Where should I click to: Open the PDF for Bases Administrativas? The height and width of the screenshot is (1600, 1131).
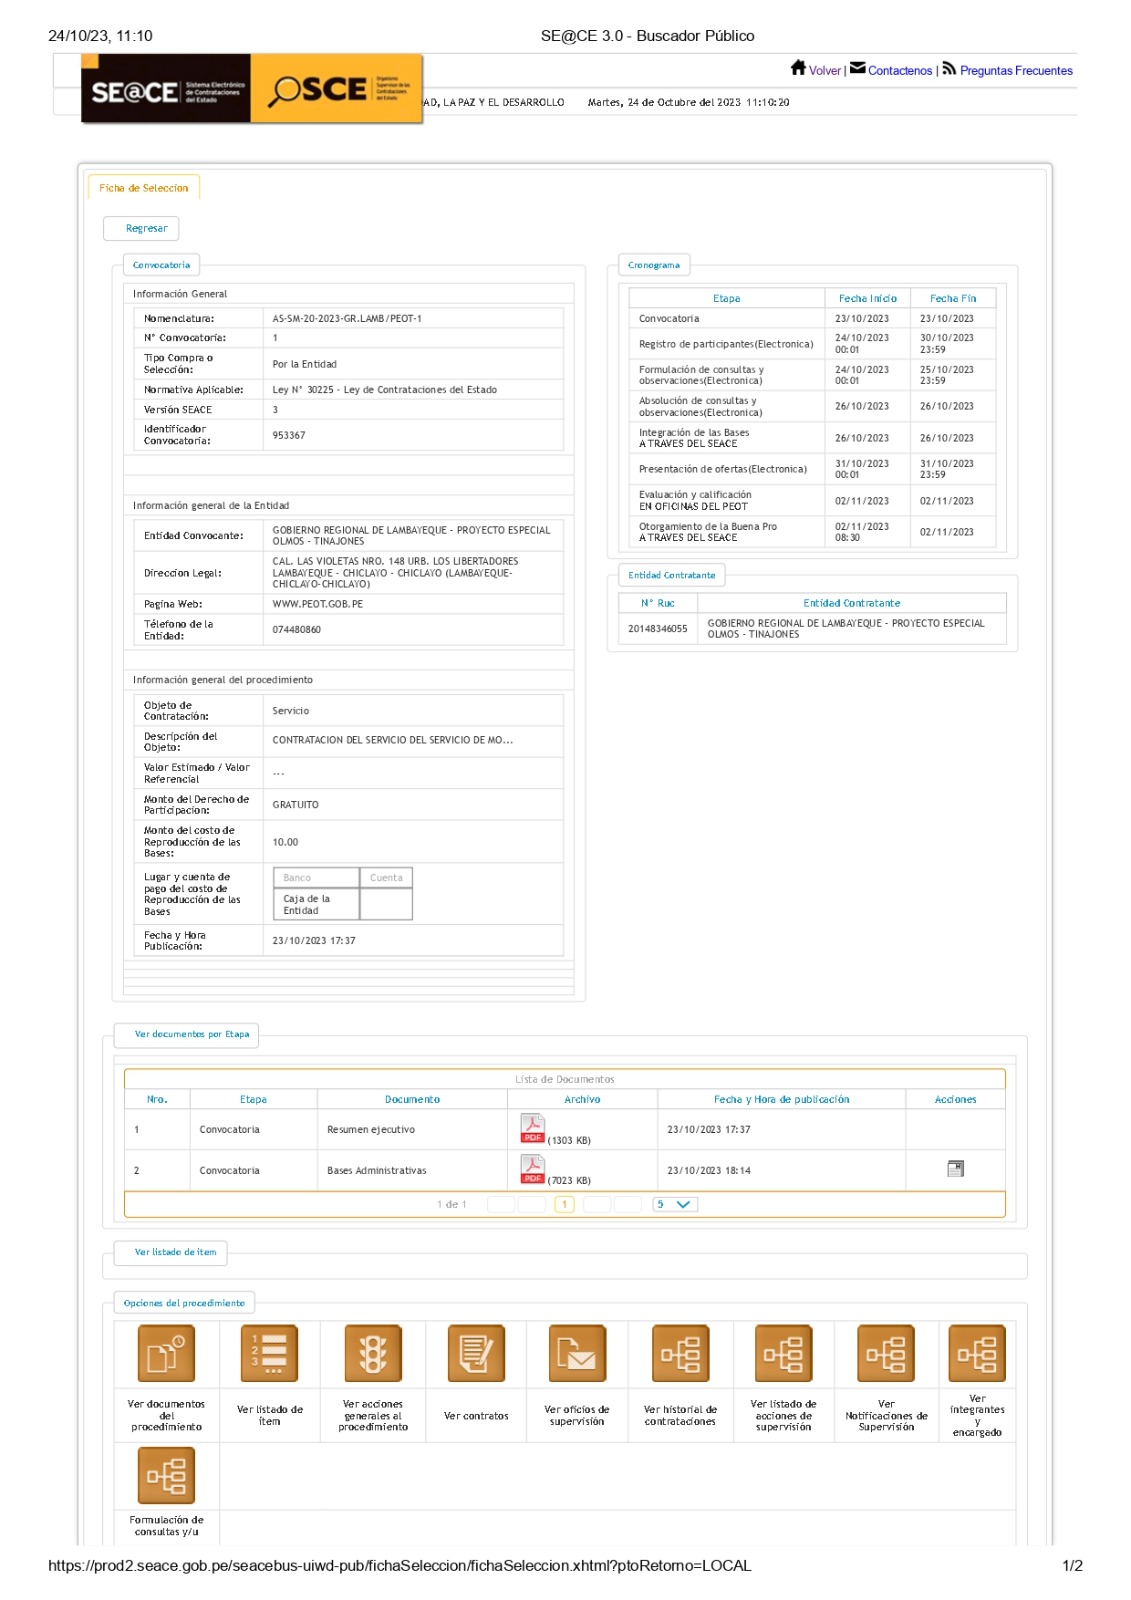(532, 1169)
